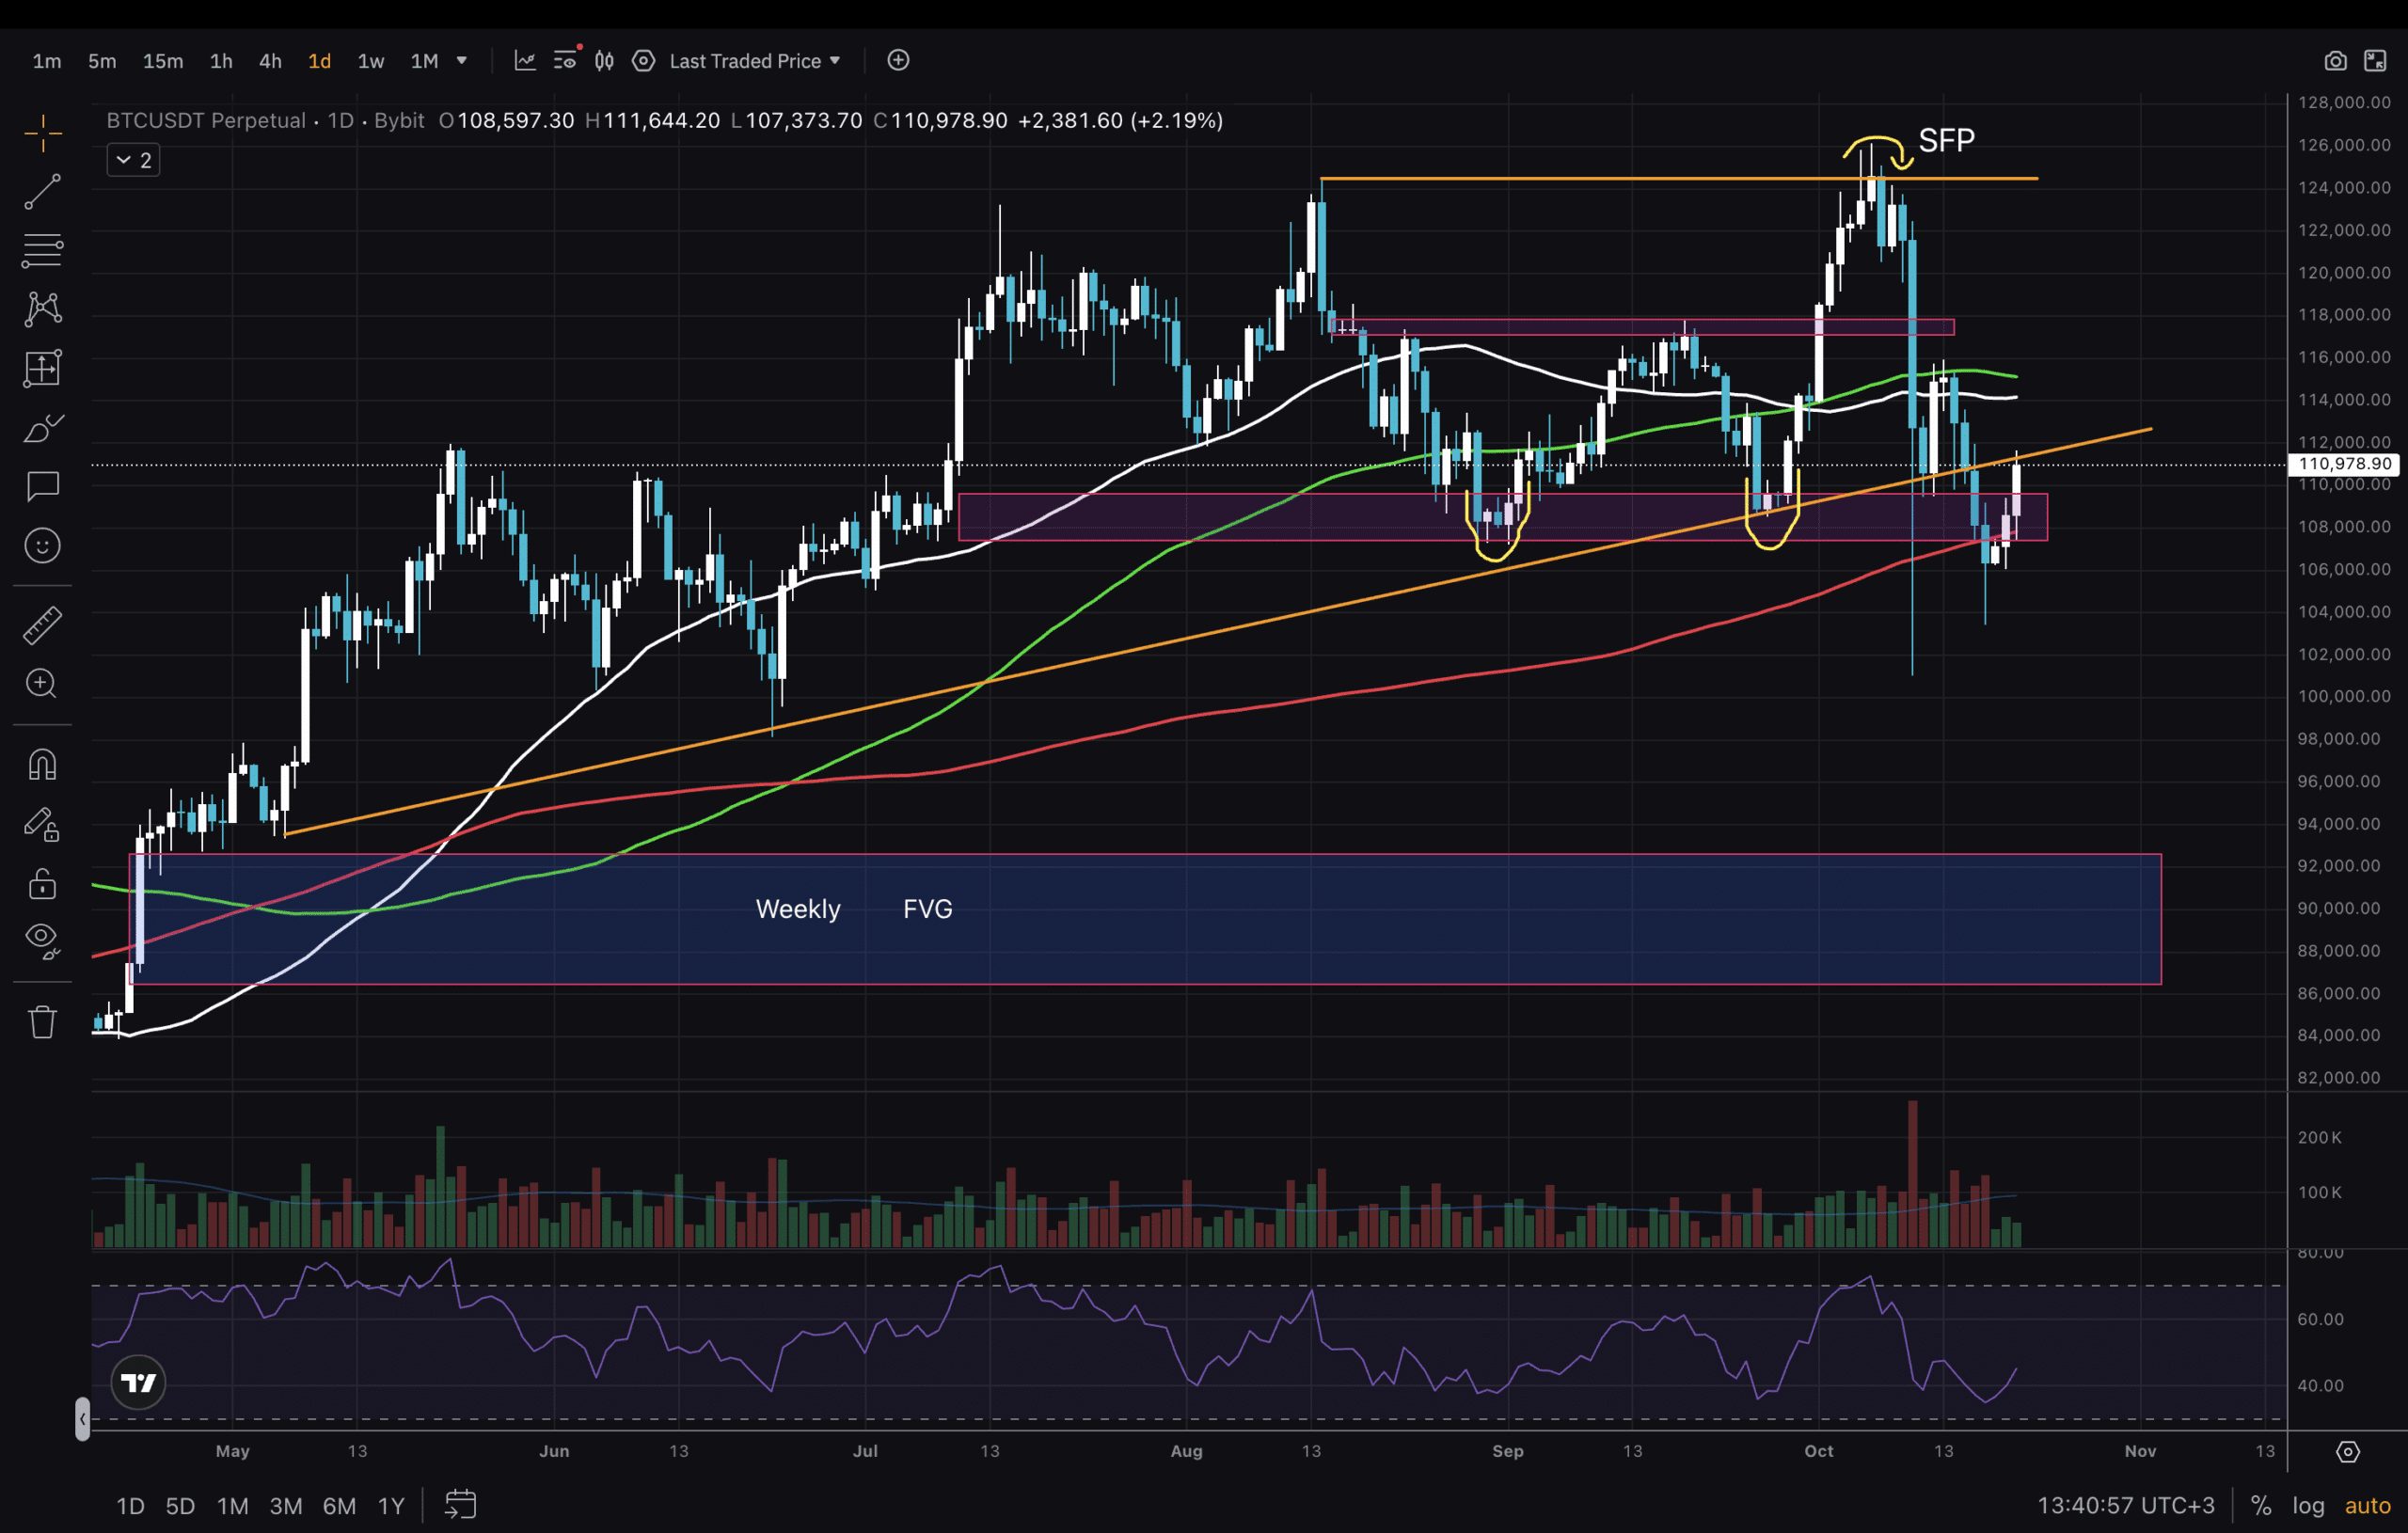Screen dimensions: 2408x1533
Task: Toggle log scale
Action: (x=2308, y=1505)
